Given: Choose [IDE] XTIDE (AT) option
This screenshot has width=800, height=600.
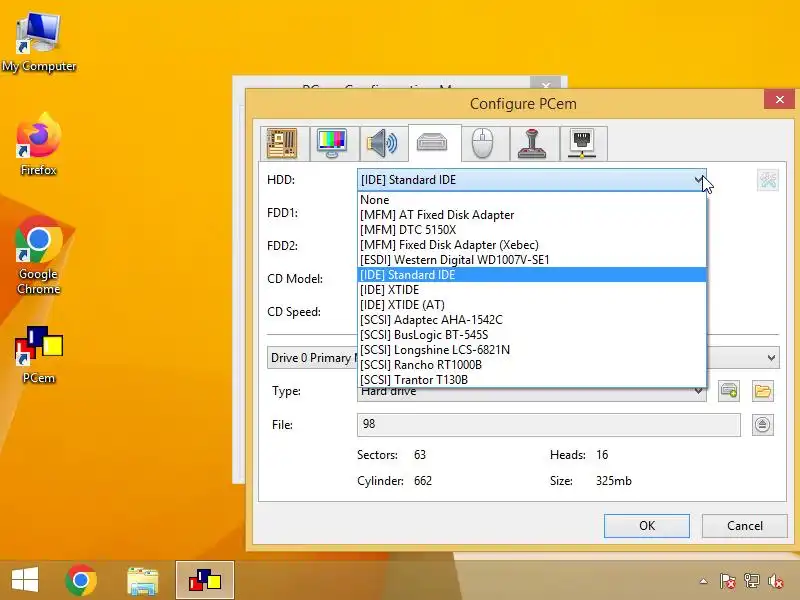Looking at the screenshot, I should (532, 305).
